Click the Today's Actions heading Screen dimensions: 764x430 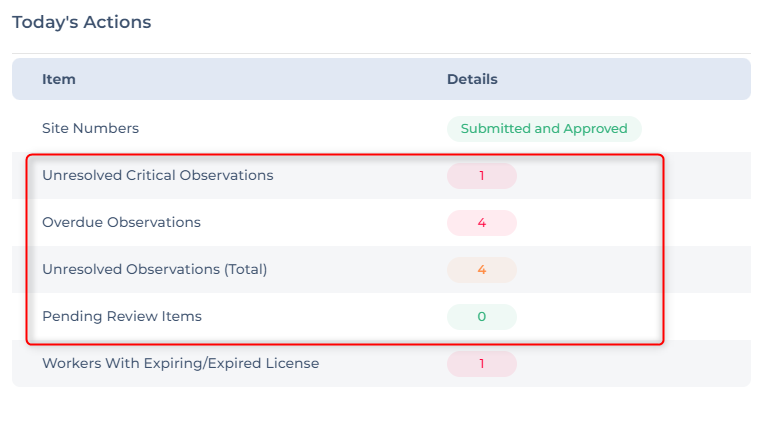coord(81,22)
